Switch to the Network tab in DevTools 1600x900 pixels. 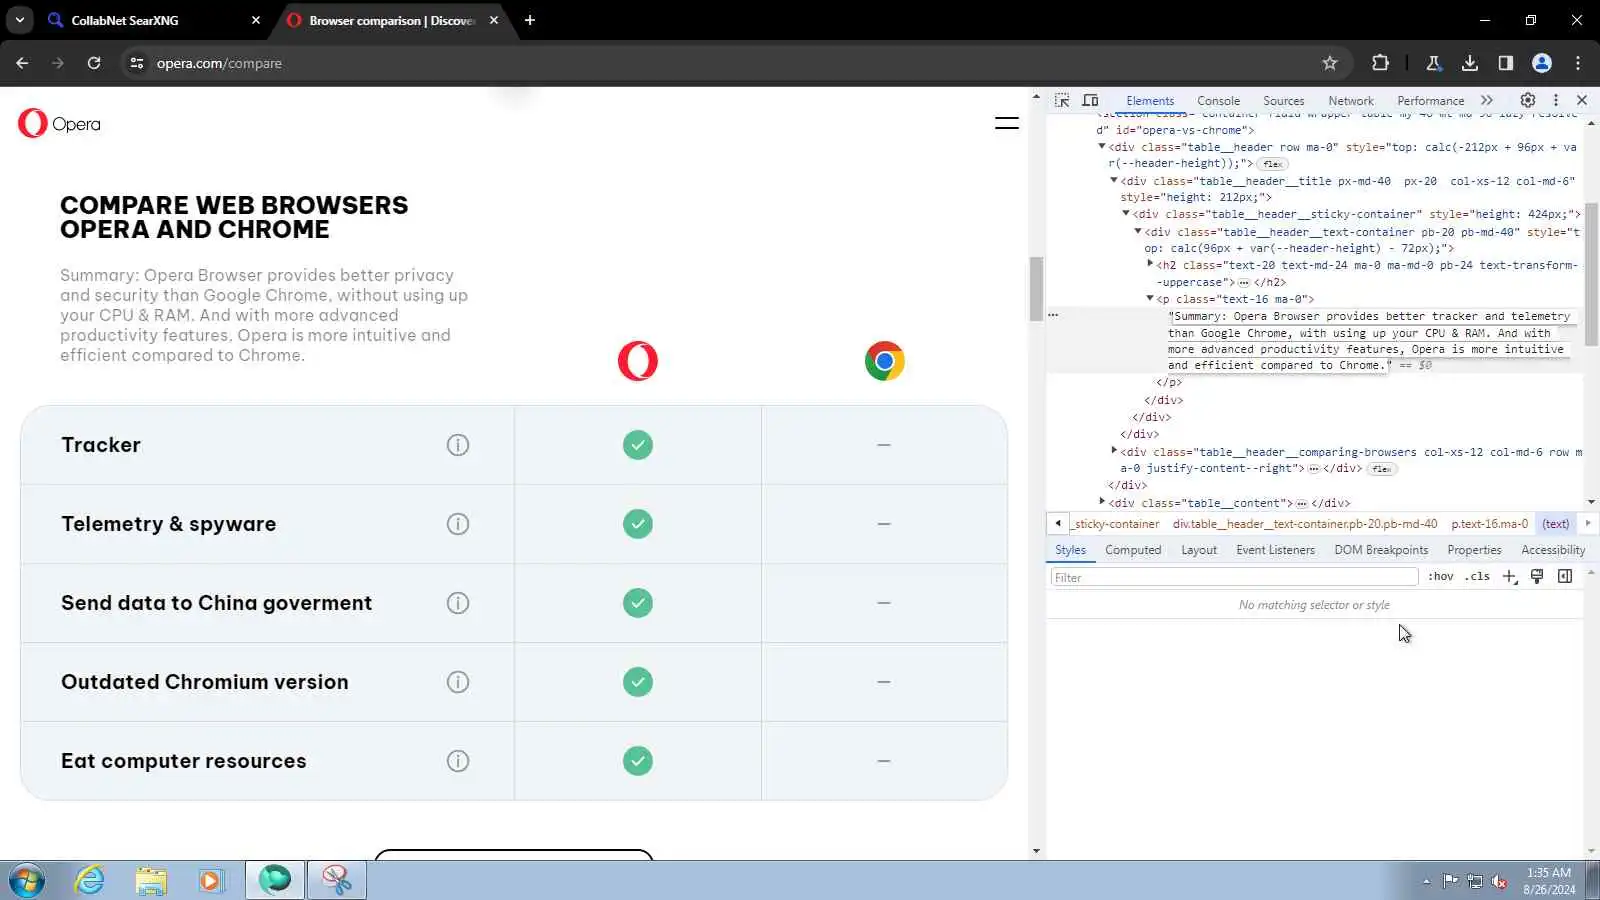[1351, 101]
